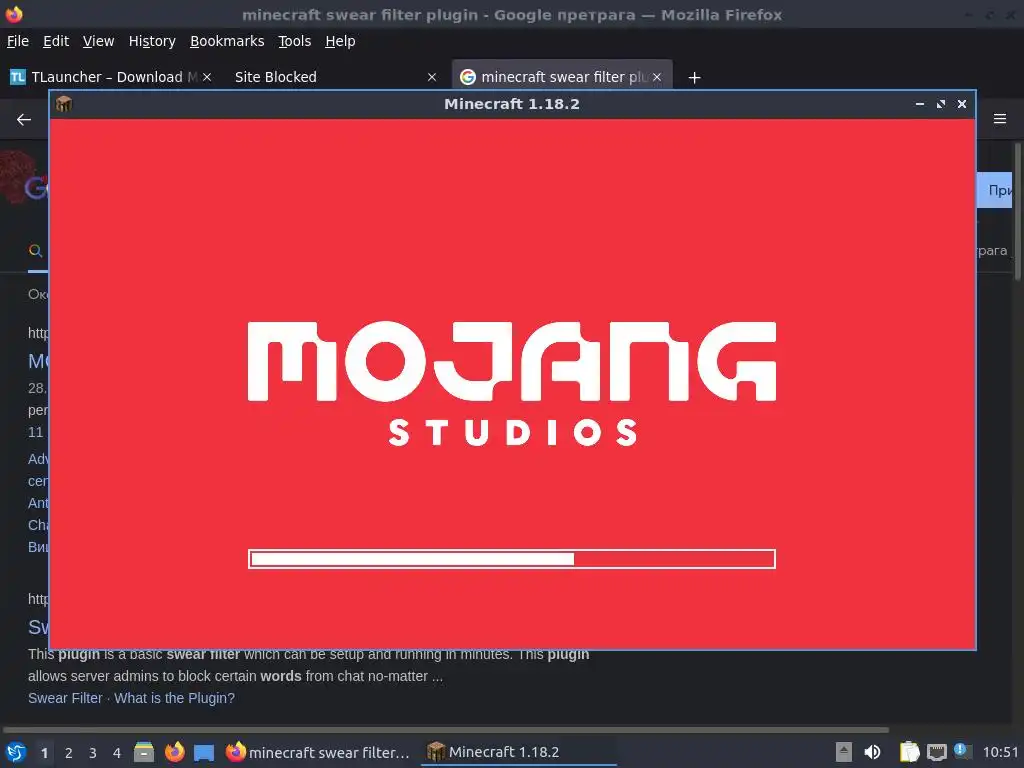Click the Firefox page vertical scrollbar
The height and width of the screenshot is (768, 1024).
[1017, 212]
